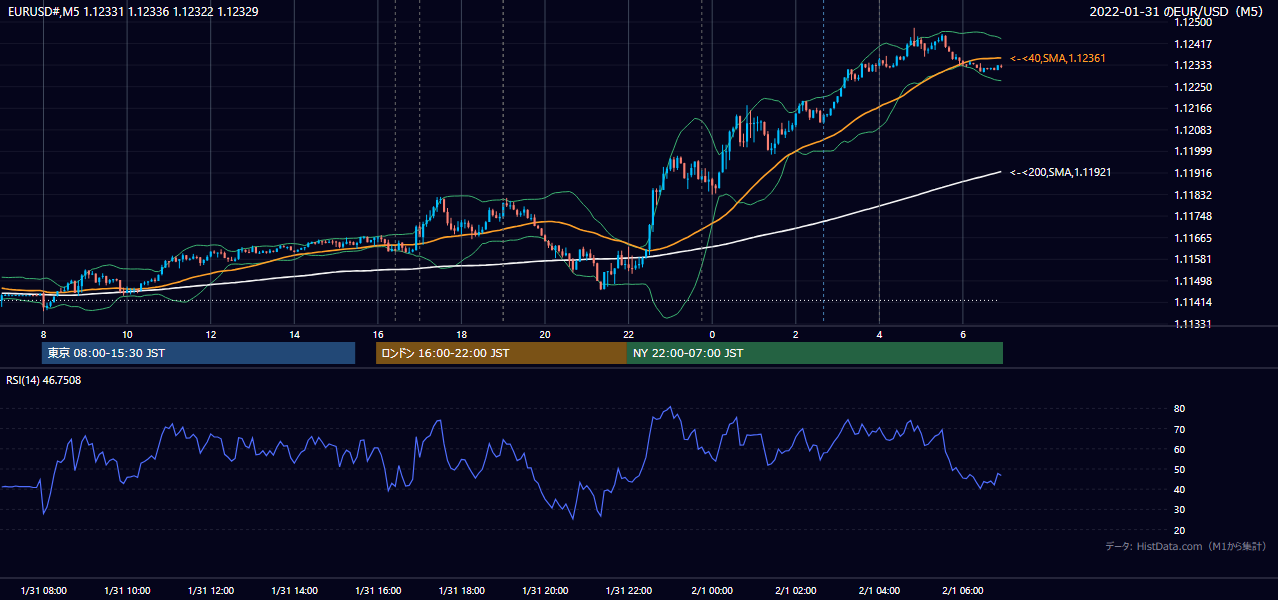Click price axis label 1.11581
The image size is (1278, 600).
coord(1193,259)
